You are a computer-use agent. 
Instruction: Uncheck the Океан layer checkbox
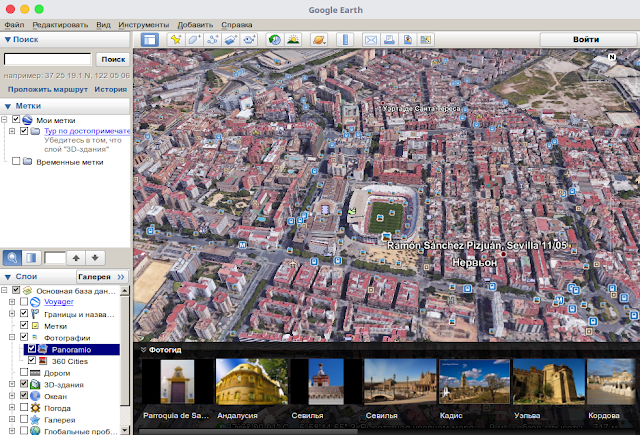click(24, 395)
